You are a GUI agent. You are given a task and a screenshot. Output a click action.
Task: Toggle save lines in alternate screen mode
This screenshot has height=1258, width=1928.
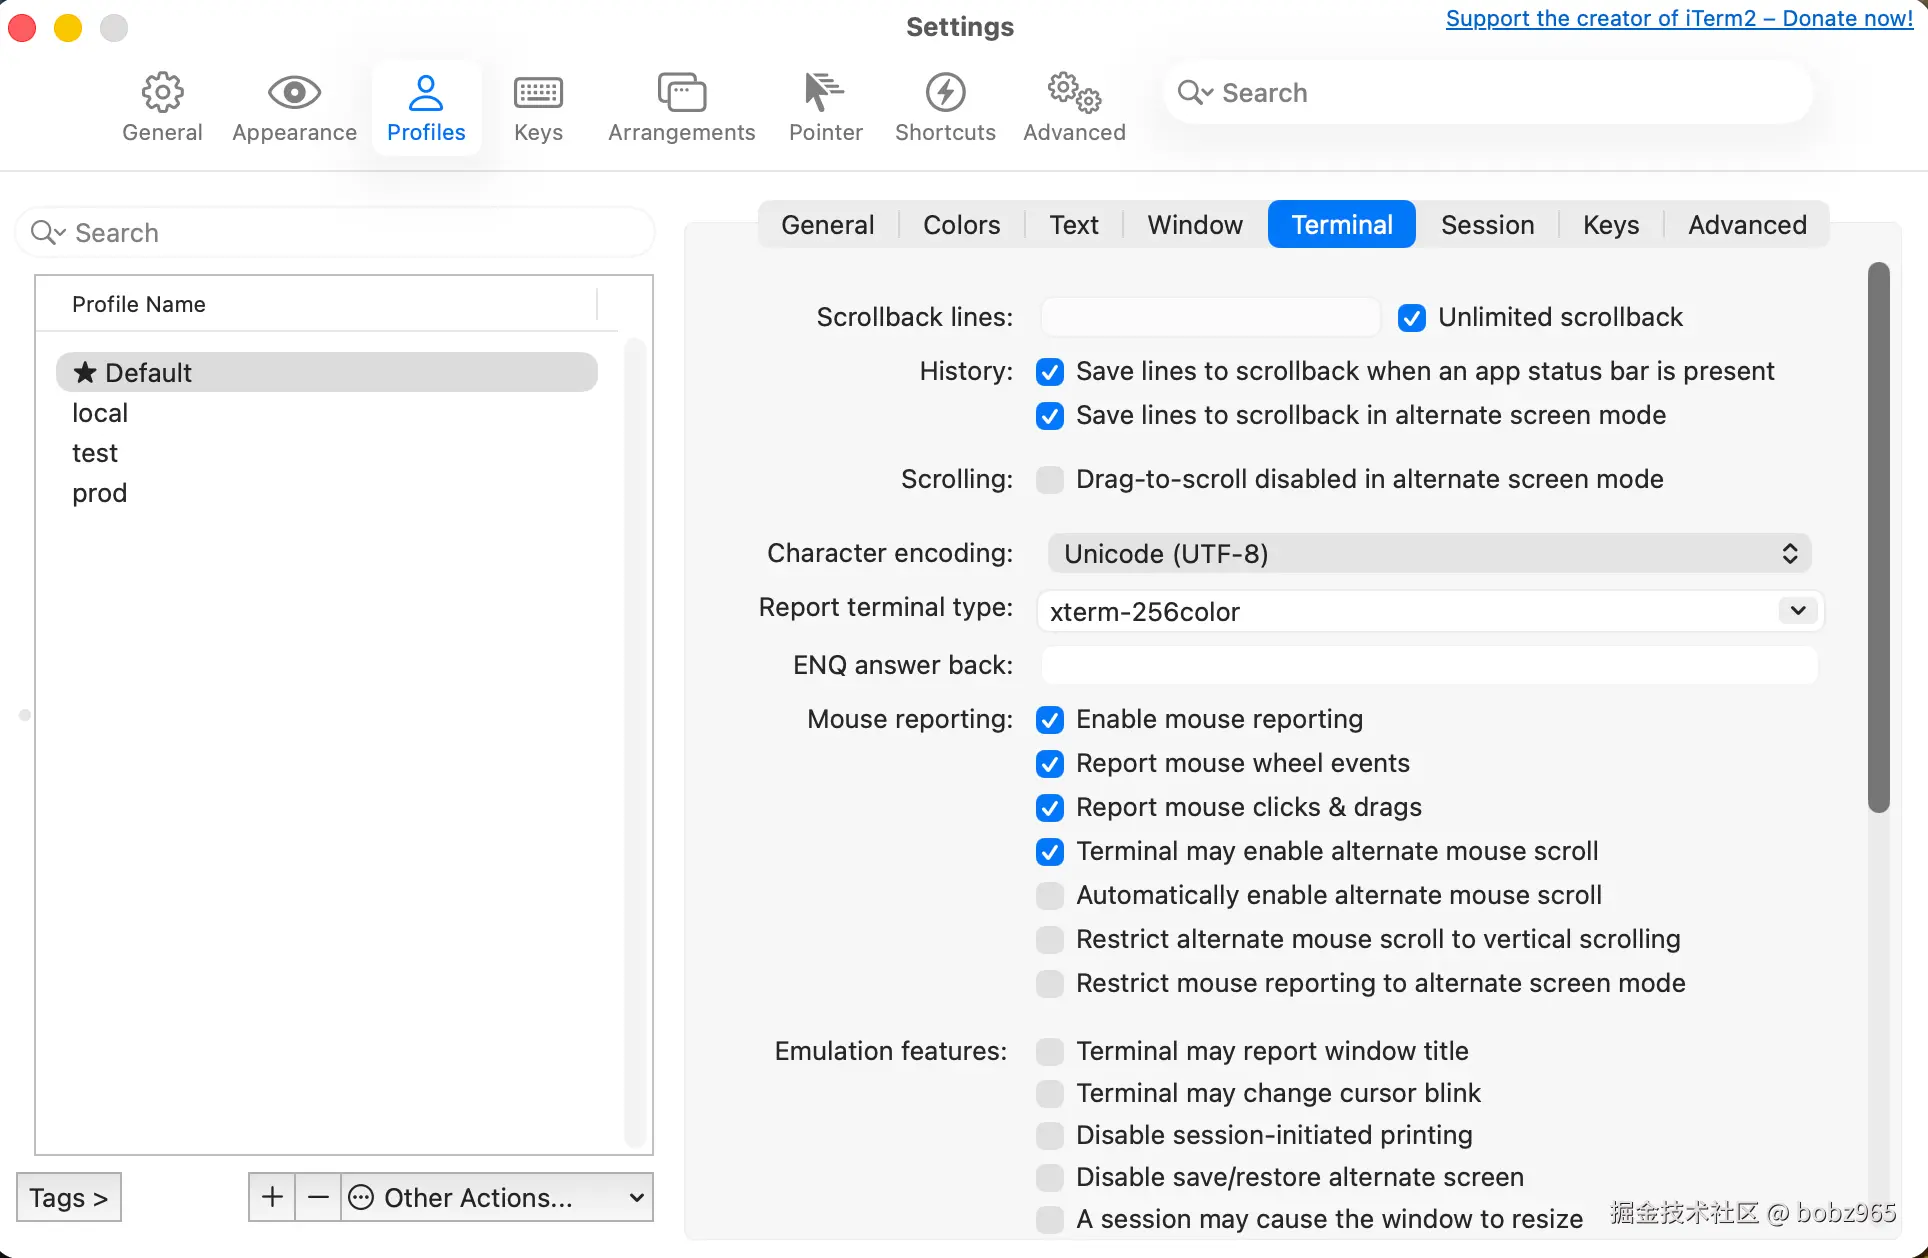pos(1050,416)
